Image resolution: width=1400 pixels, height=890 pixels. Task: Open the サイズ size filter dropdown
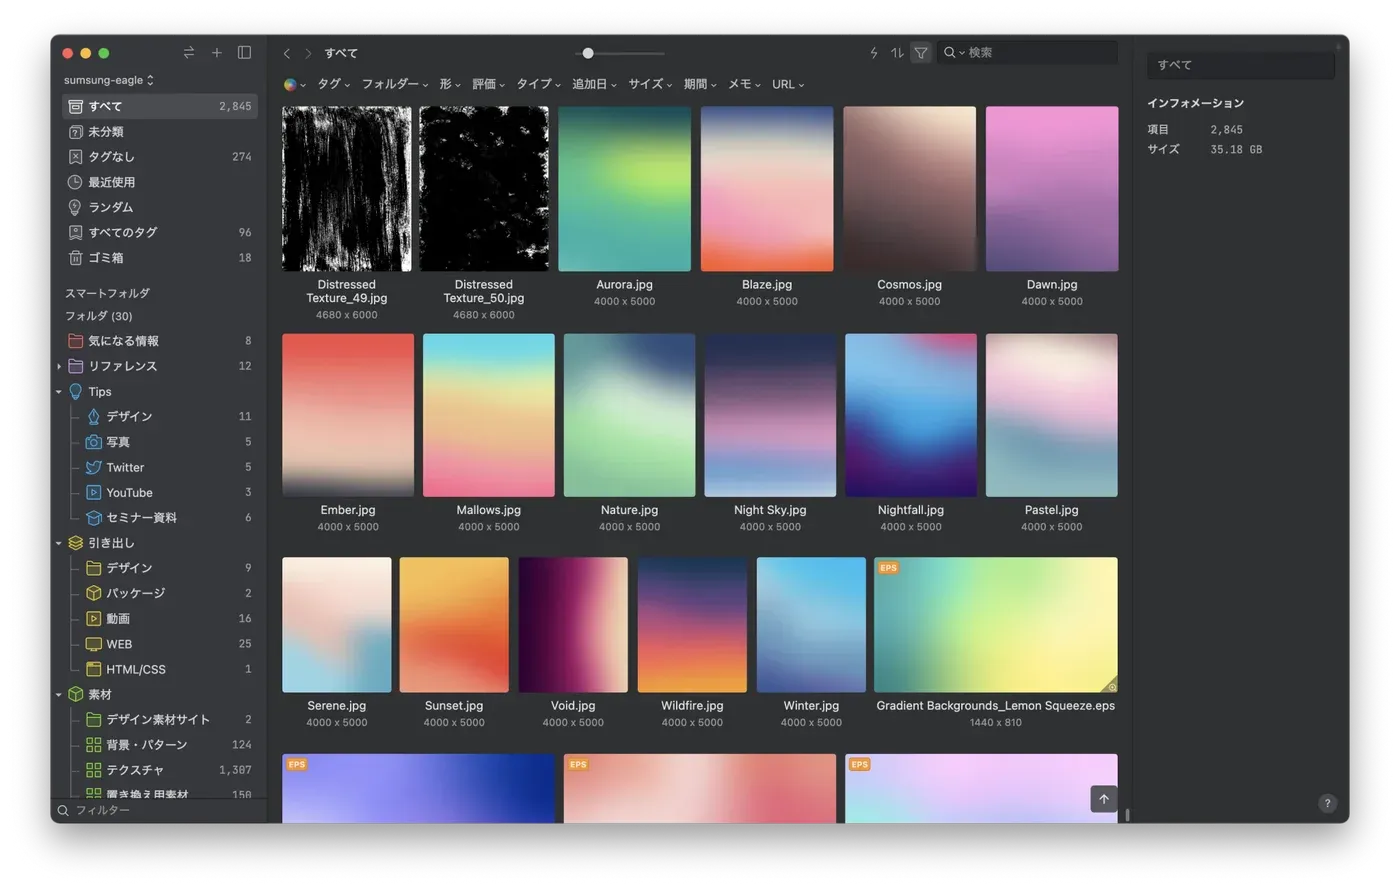[x=651, y=84]
